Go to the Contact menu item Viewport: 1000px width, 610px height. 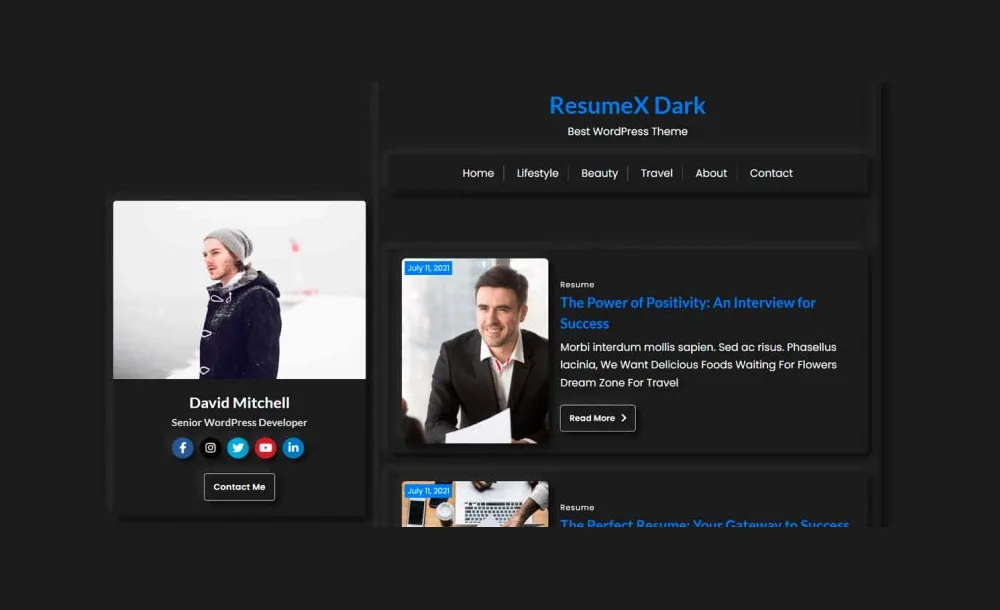pyautogui.click(x=771, y=173)
